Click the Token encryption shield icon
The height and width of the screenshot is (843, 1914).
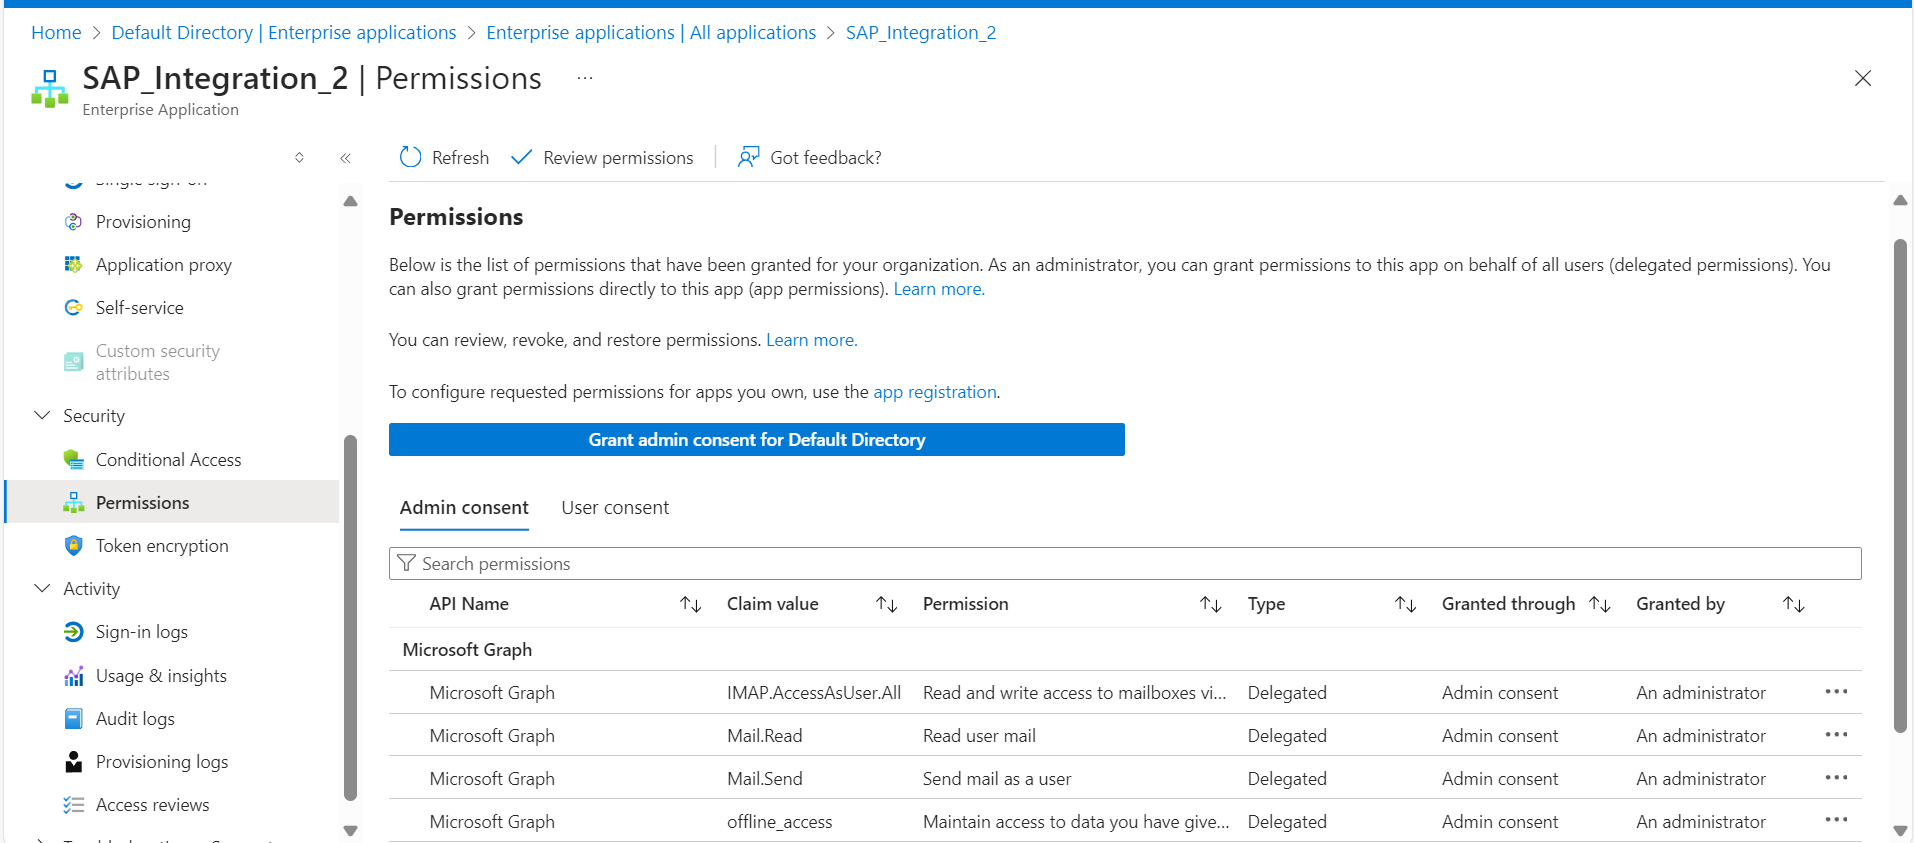click(x=73, y=546)
